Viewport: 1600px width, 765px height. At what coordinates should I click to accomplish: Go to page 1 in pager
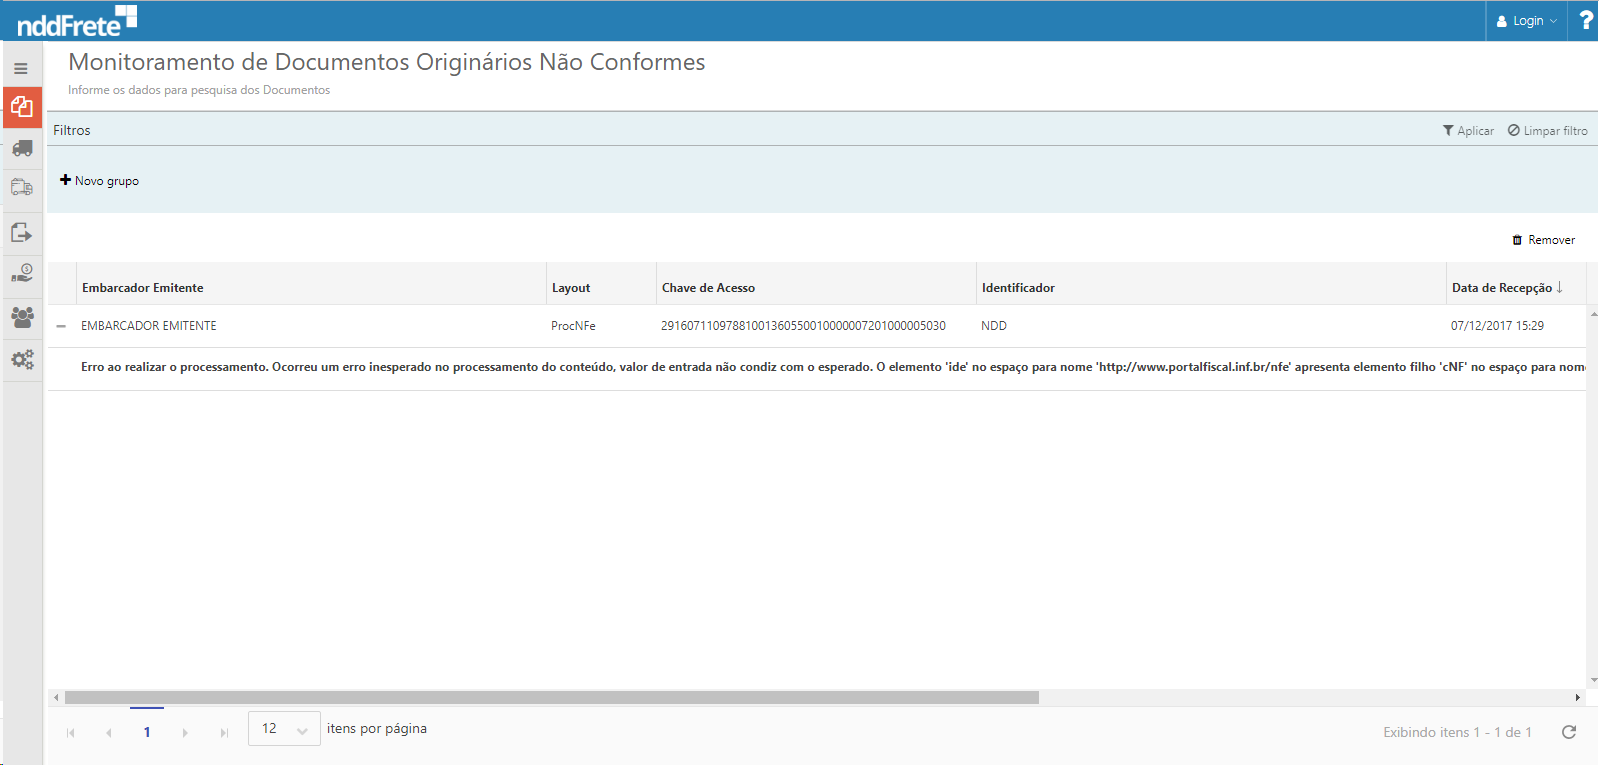147,732
